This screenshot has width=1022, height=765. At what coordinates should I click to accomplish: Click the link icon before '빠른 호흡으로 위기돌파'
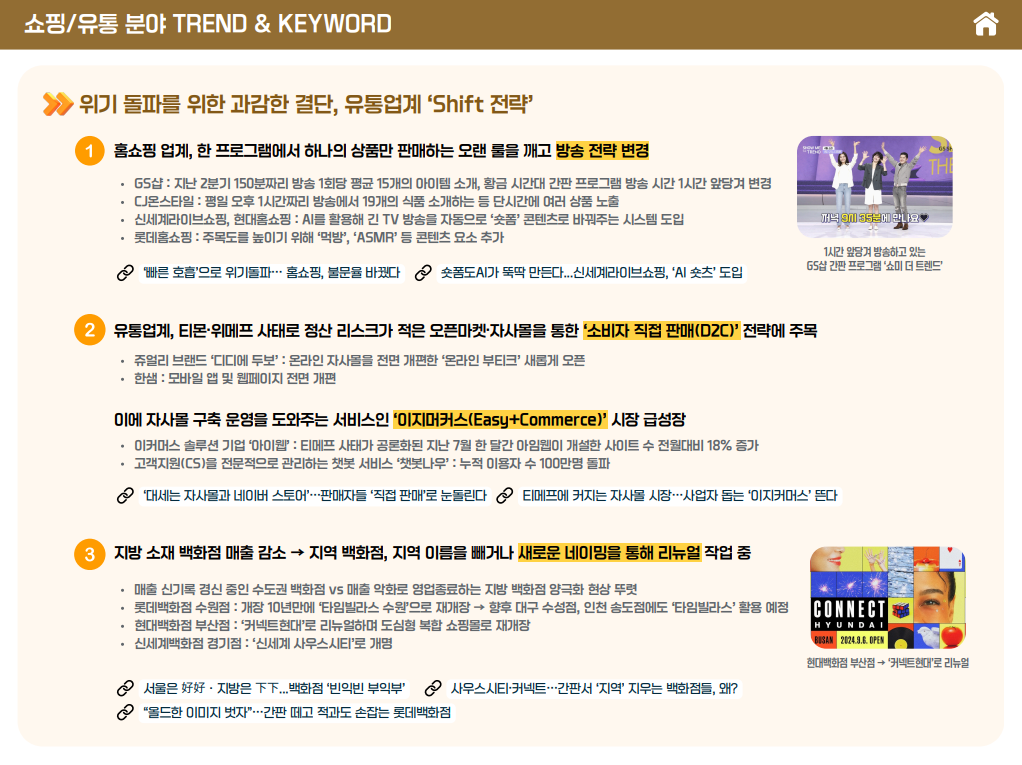click(x=125, y=272)
